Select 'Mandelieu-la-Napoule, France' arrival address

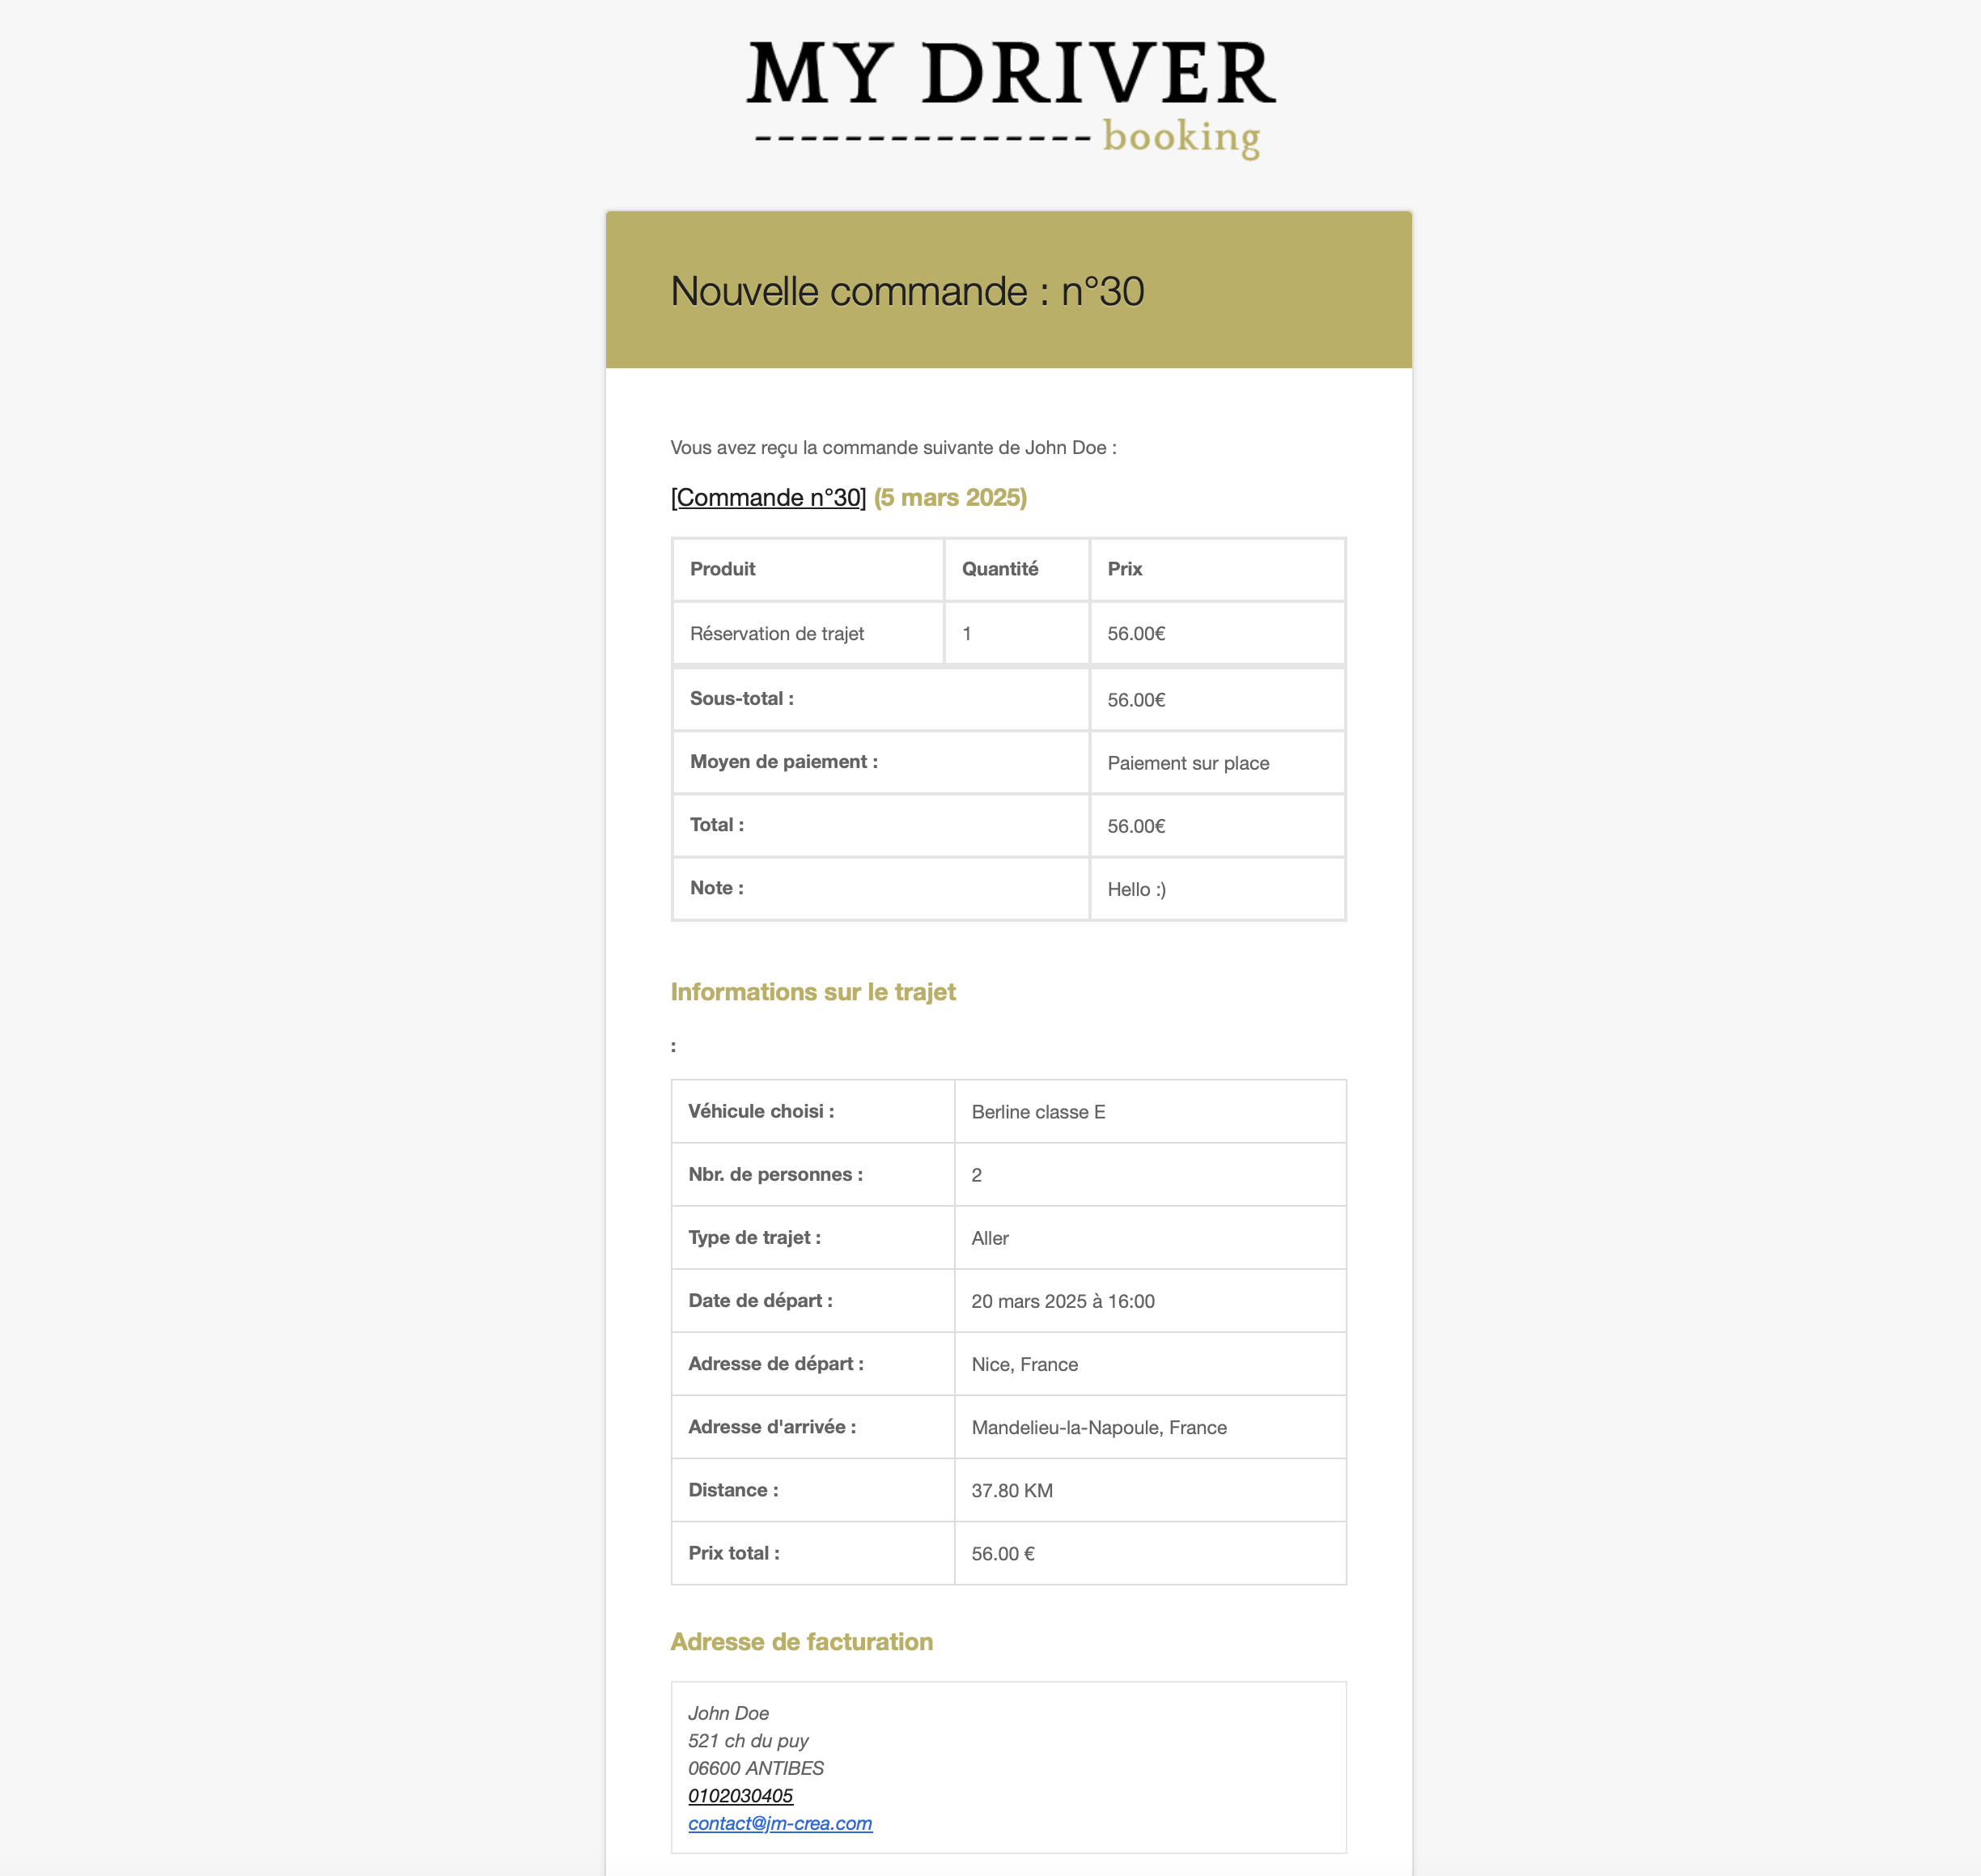(x=1099, y=1427)
